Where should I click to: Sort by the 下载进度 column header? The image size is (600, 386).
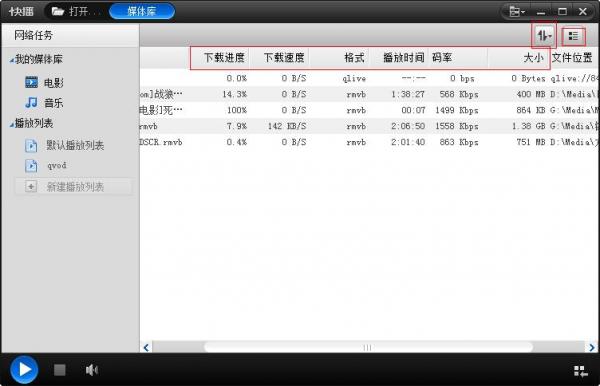(224, 58)
